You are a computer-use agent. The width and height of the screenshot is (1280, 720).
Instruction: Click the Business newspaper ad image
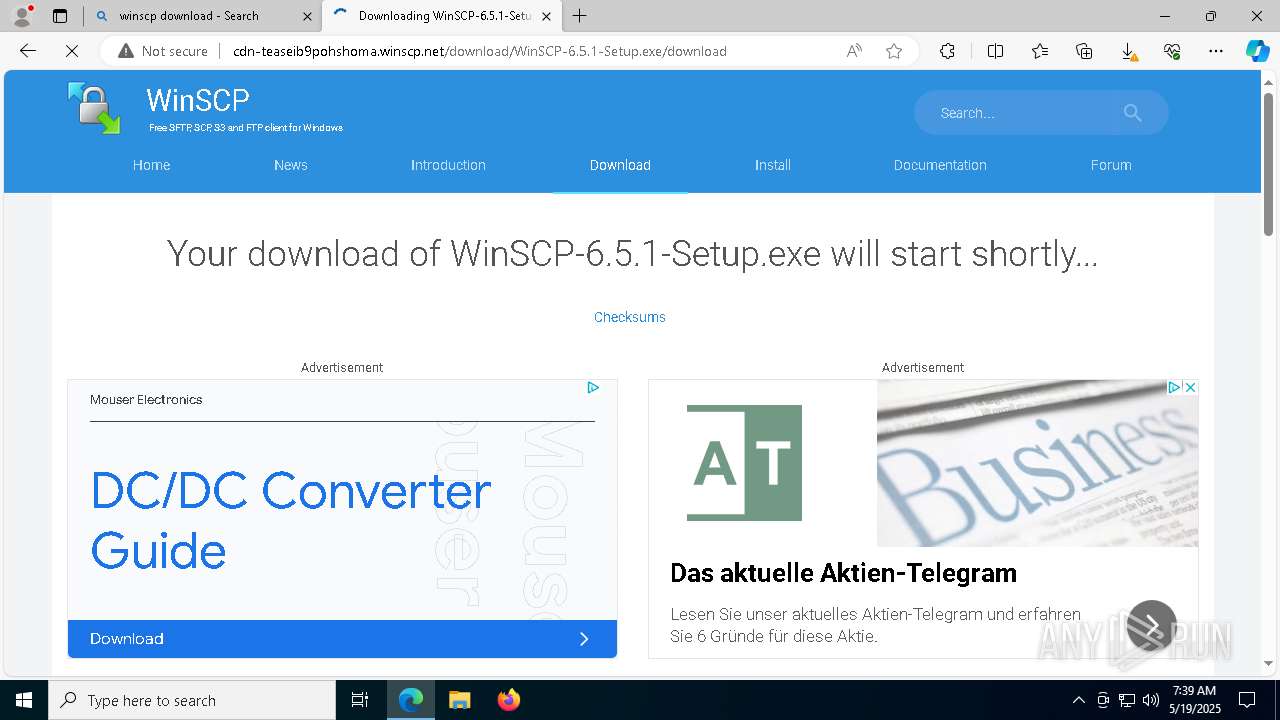(1037, 463)
